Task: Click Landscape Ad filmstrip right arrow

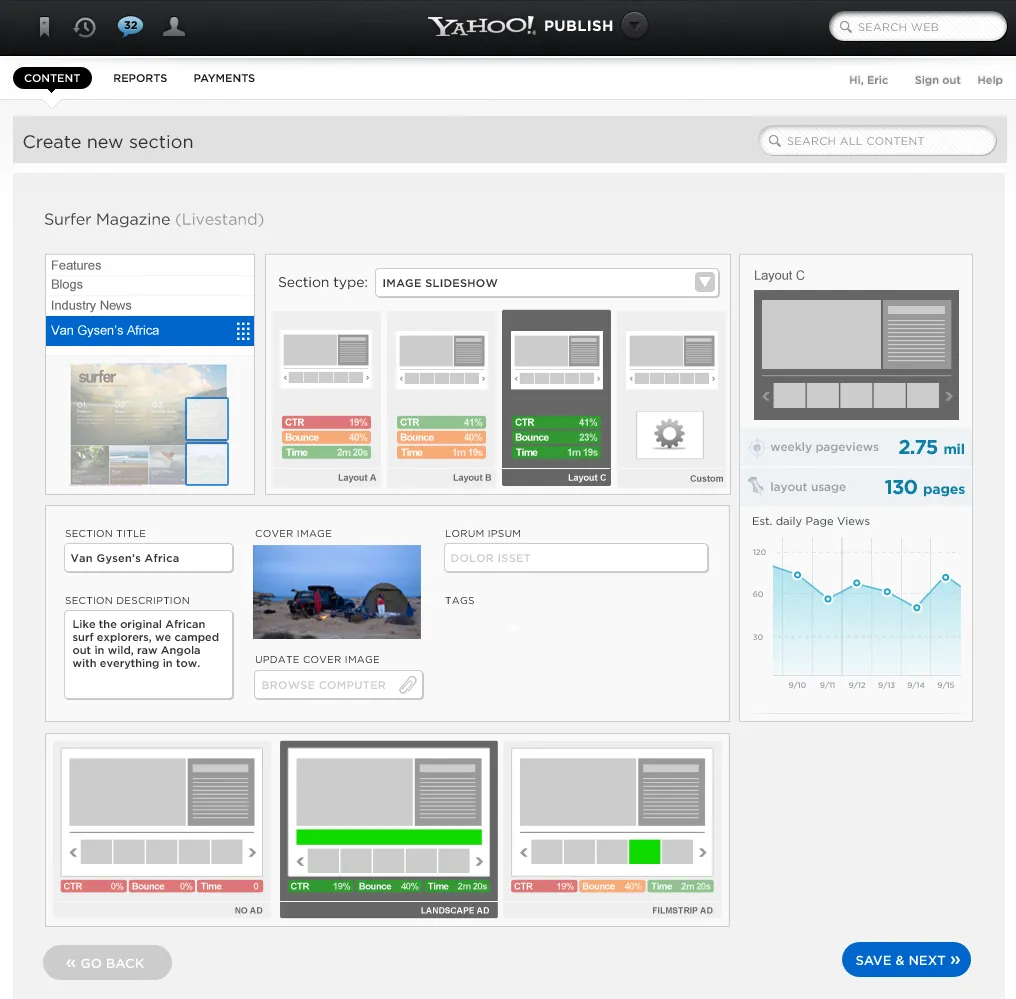Action: click(479, 861)
